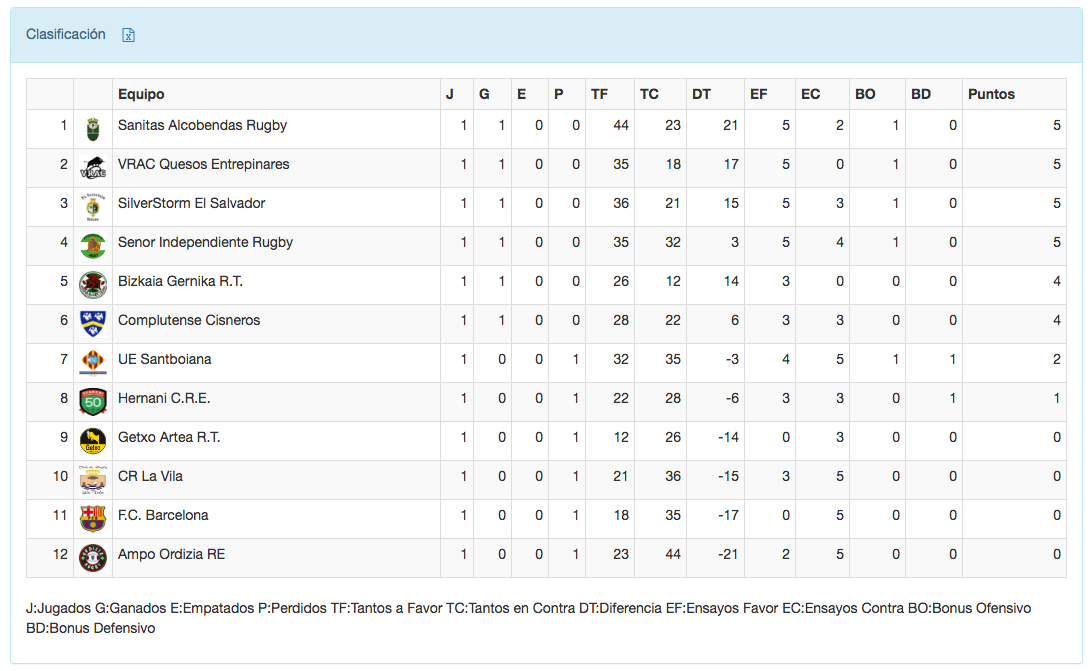This screenshot has height=671, width=1090.
Task: Click the Puntos column header
Action: (x=991, y=94)
